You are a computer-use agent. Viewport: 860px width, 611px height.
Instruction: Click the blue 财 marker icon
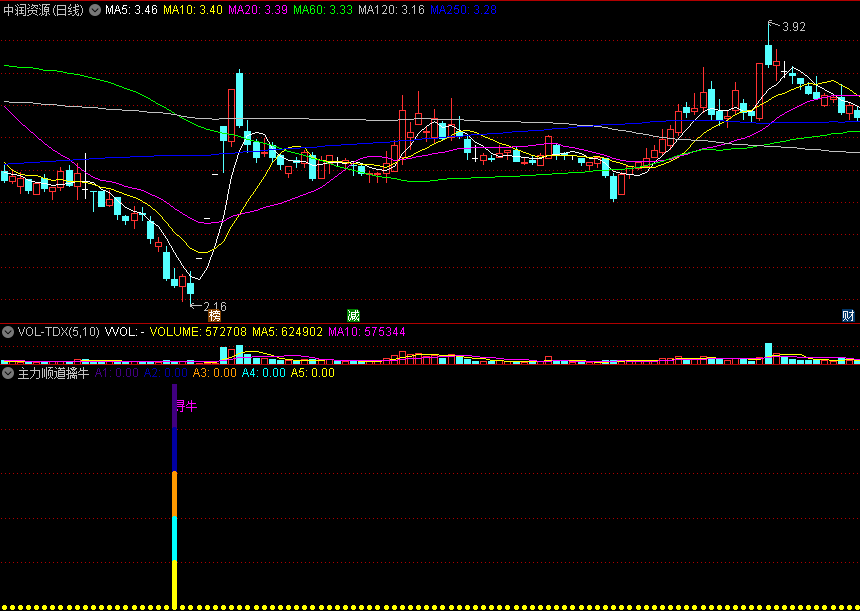[848, 316]
